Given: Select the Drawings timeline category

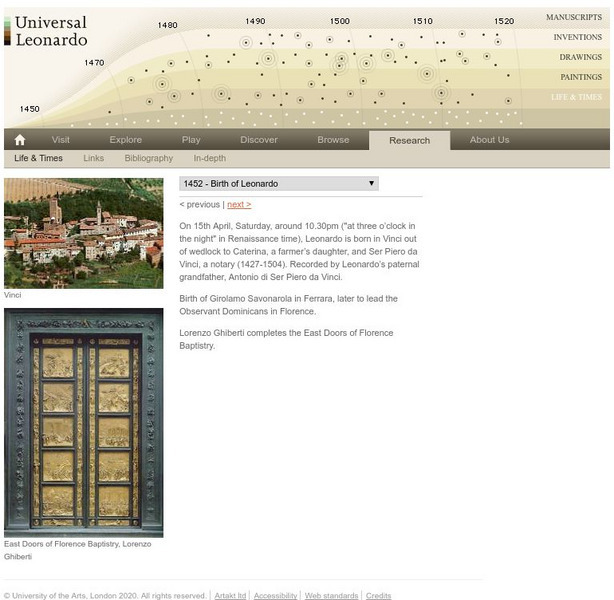Looking at the screenshot, I should (x=581, y=57).
